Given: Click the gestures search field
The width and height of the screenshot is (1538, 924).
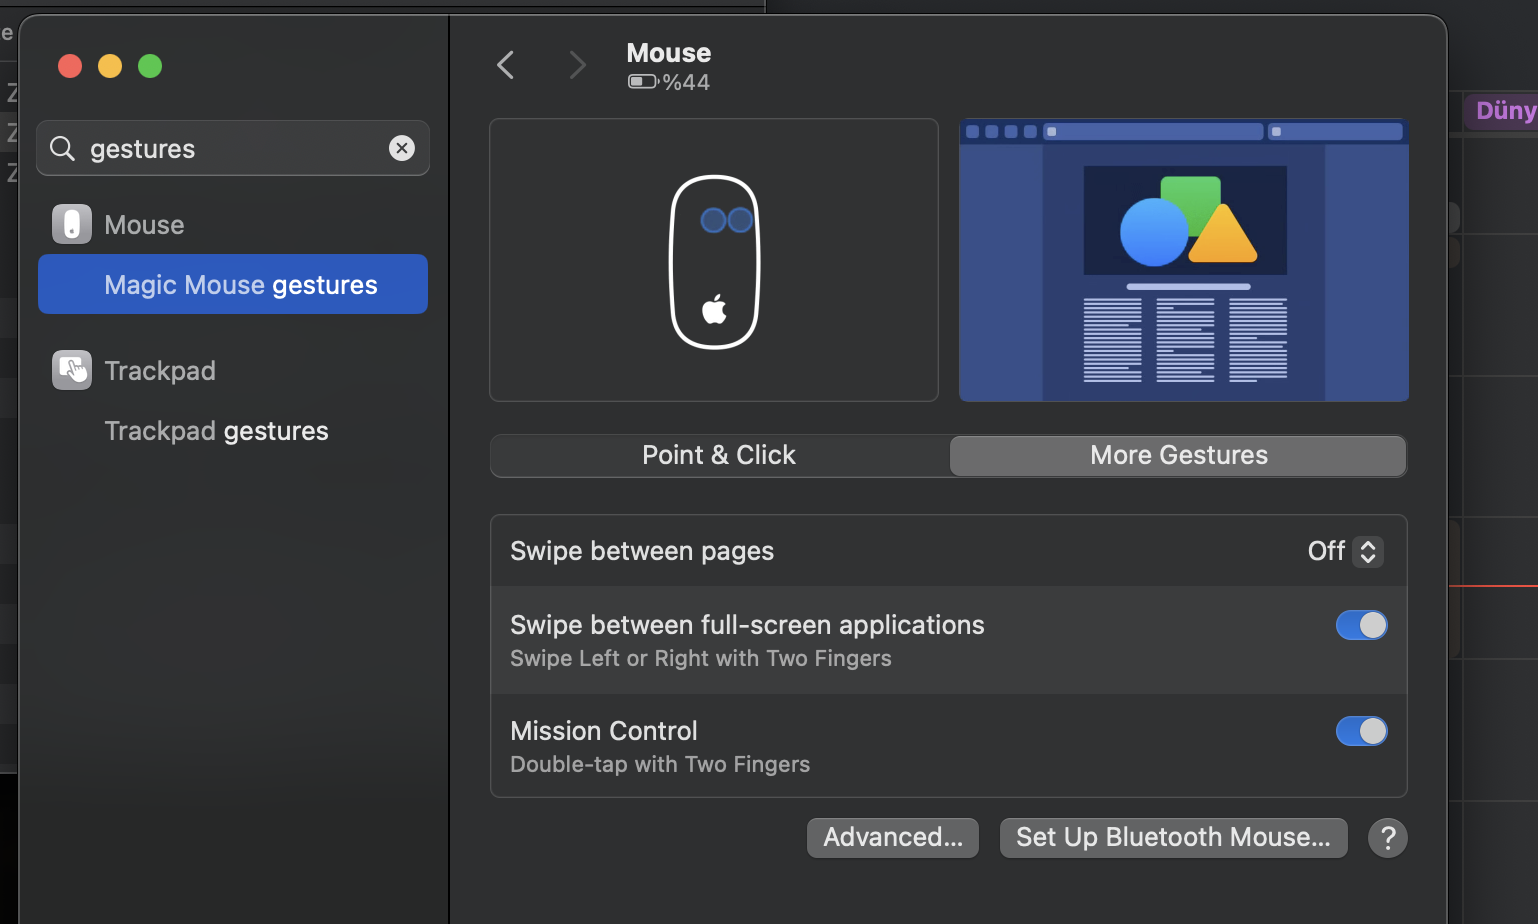Looking at the screenshot, I should tap(230, 148).
